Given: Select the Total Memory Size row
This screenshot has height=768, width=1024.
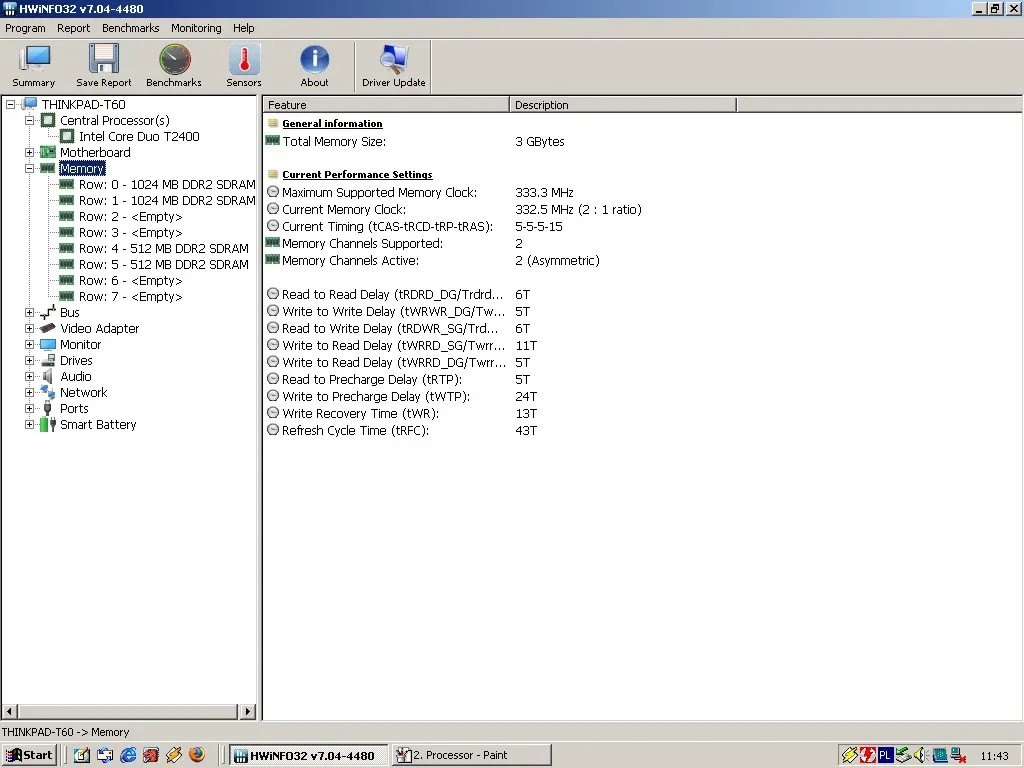Looking at the screenshot, I should click(643, 141).
